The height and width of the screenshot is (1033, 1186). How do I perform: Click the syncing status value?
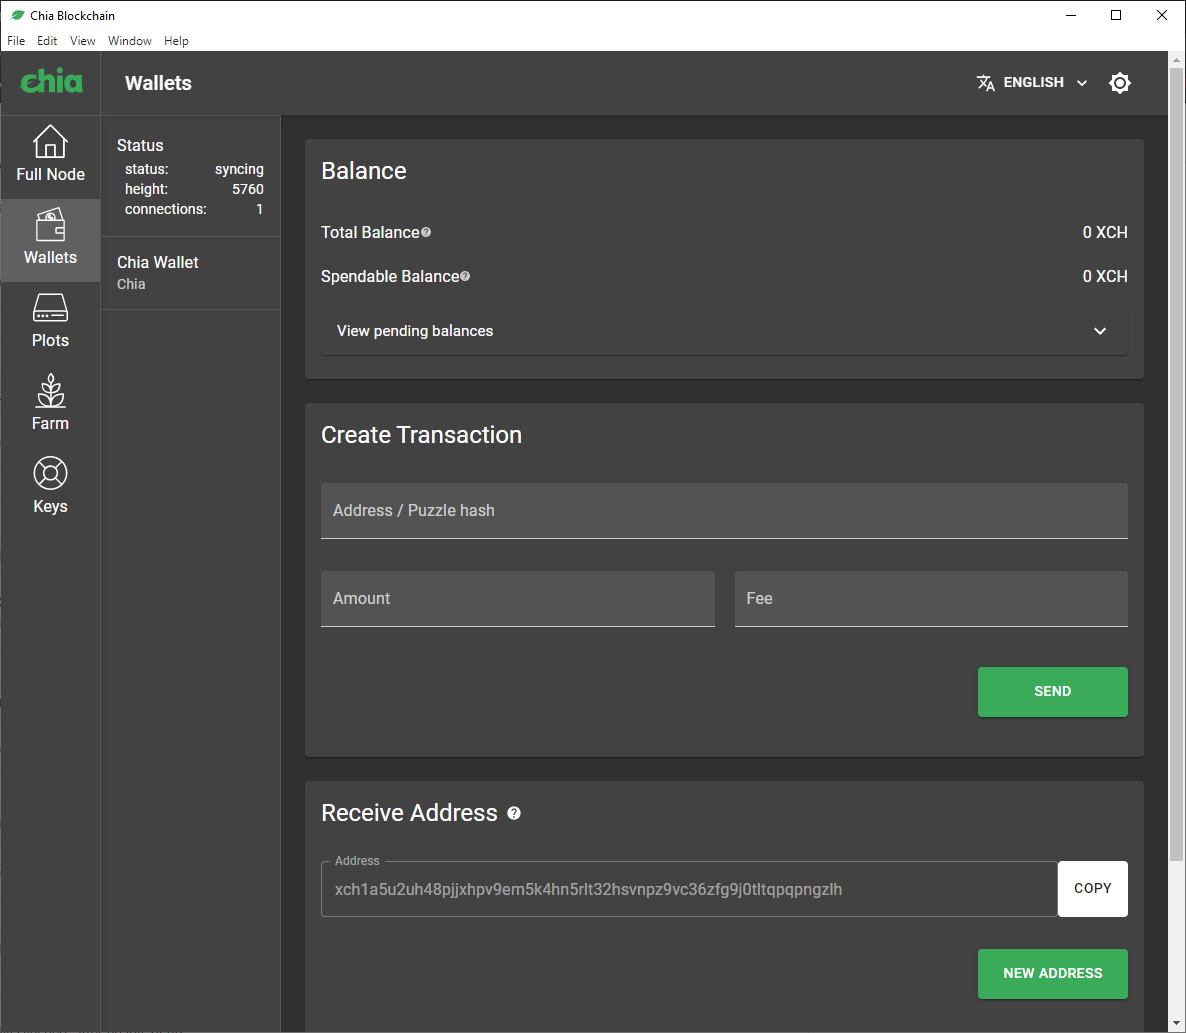239,169
